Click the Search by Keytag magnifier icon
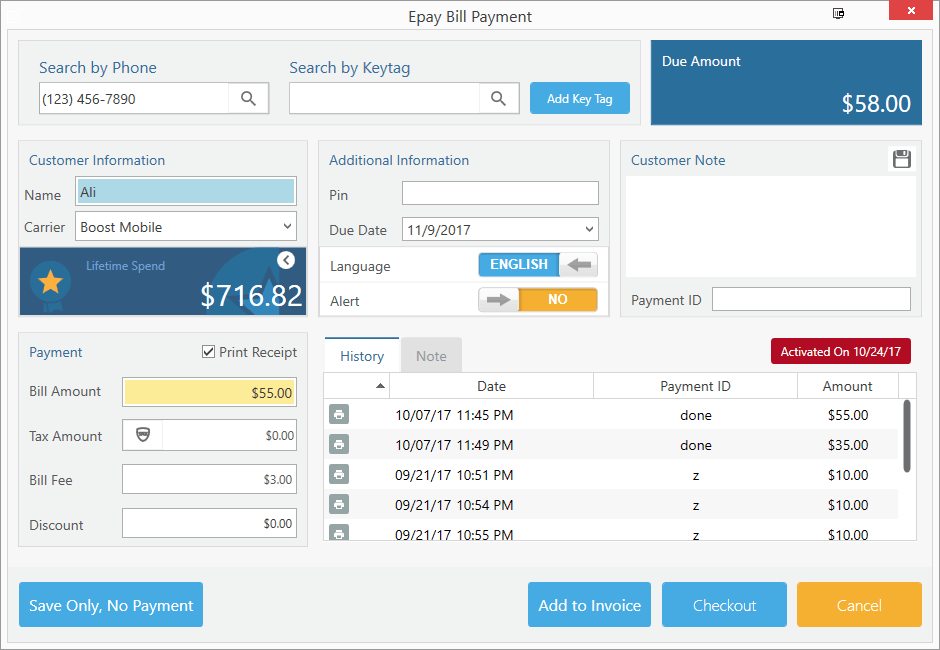 click(499, 98)
